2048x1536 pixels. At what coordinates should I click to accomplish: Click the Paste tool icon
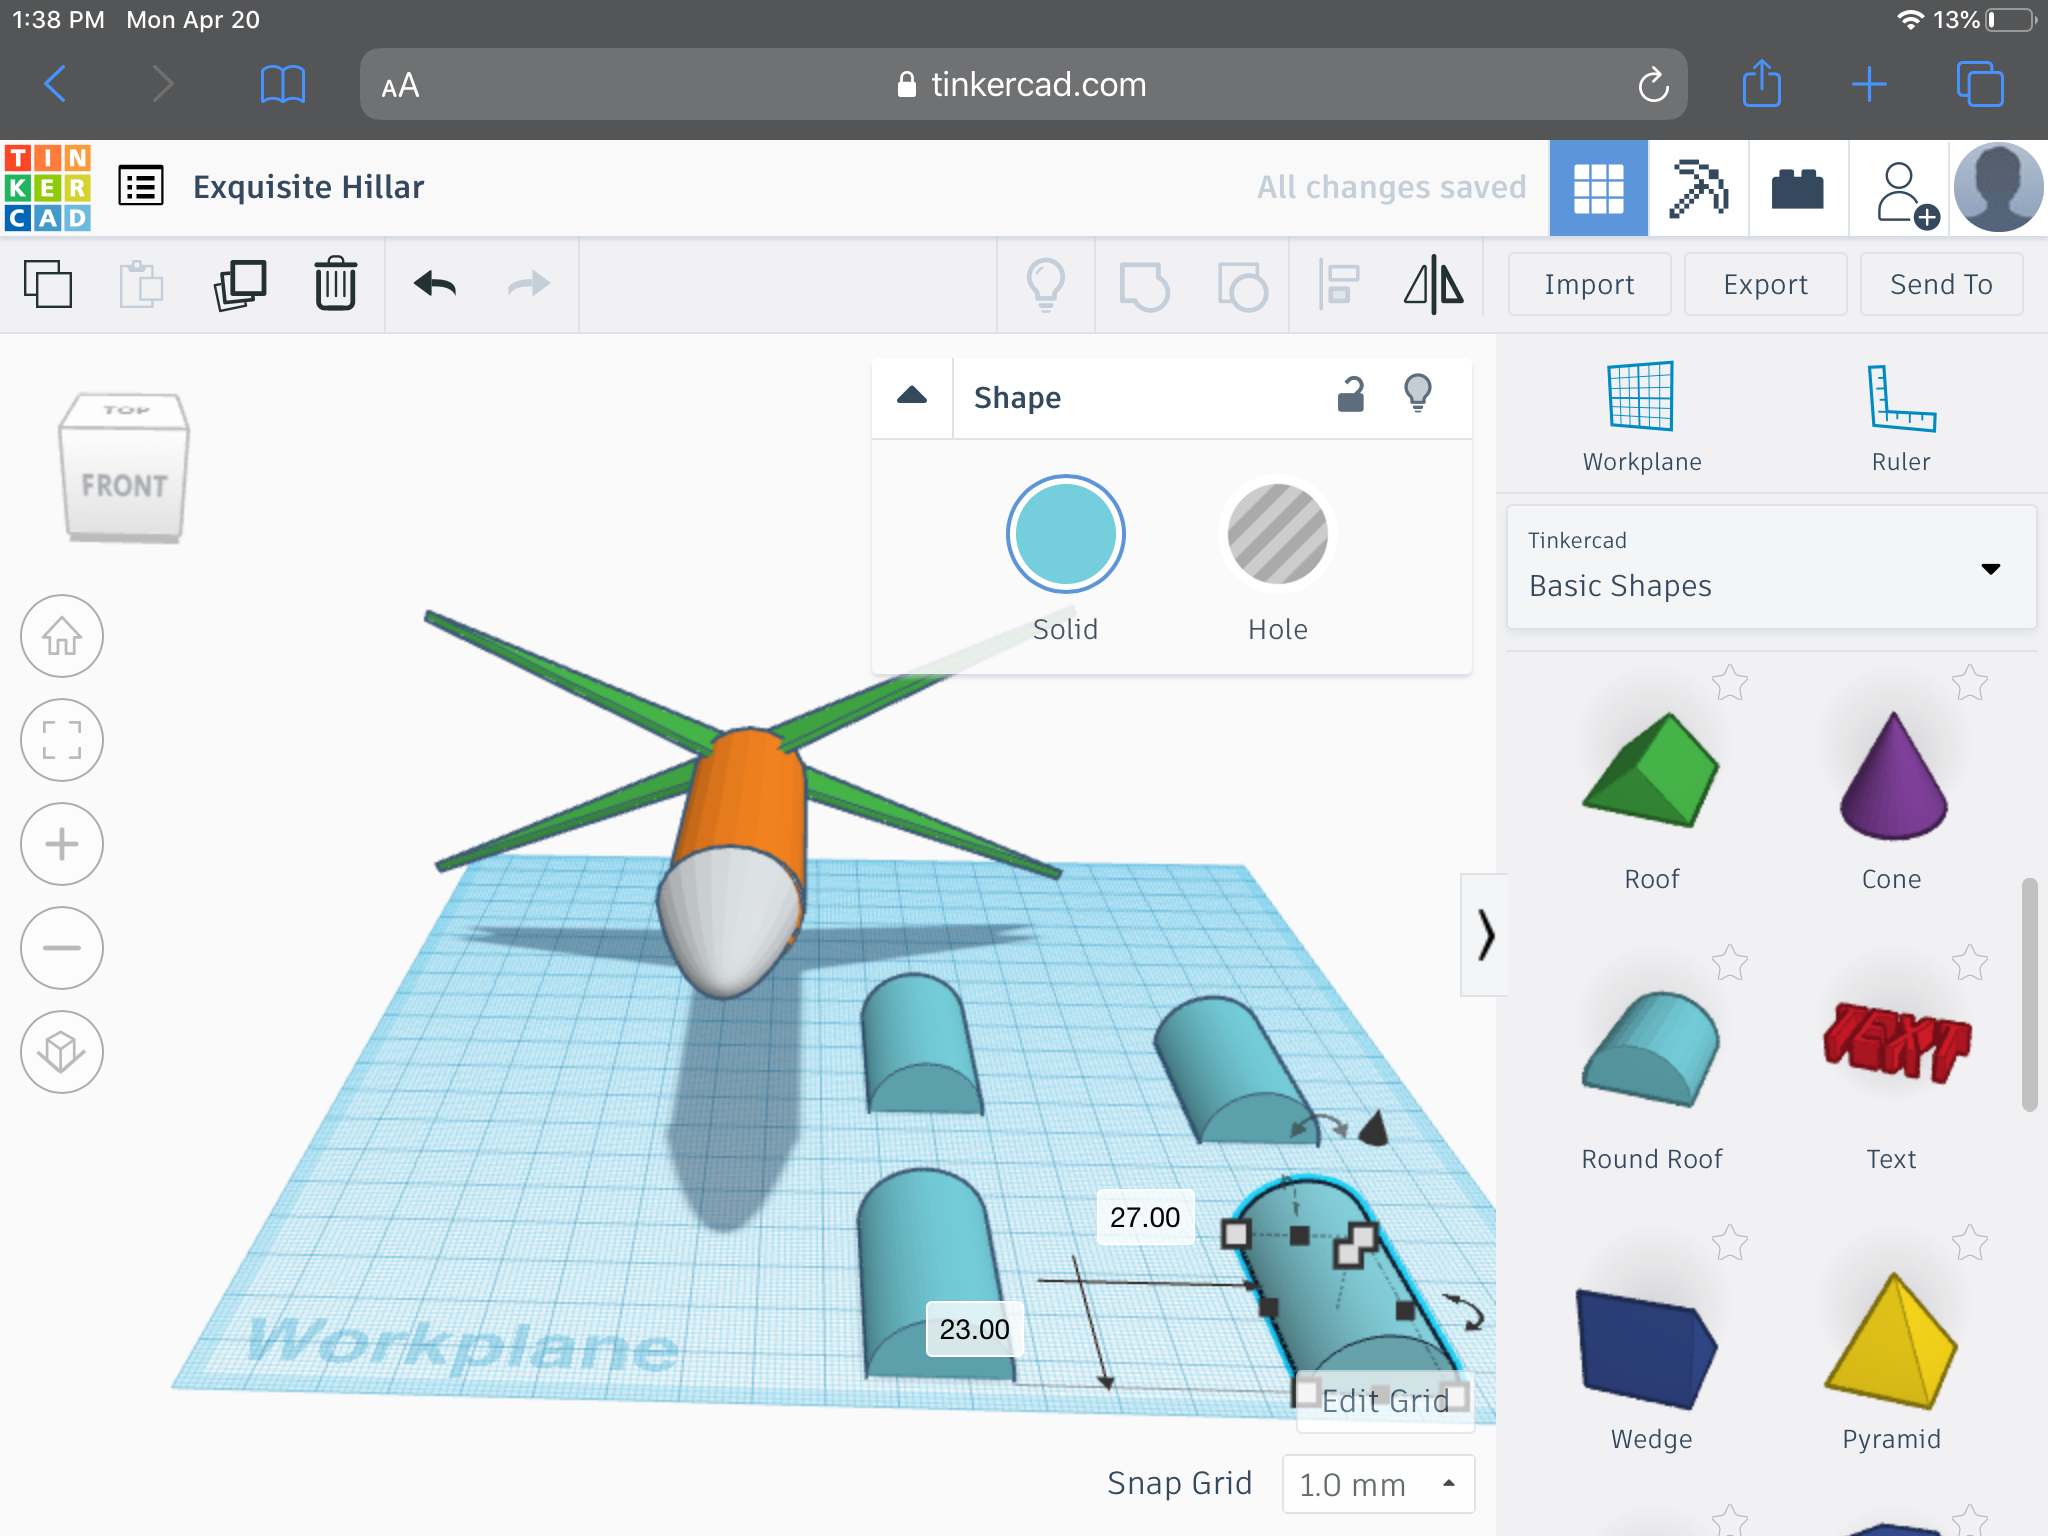[141, 284]
